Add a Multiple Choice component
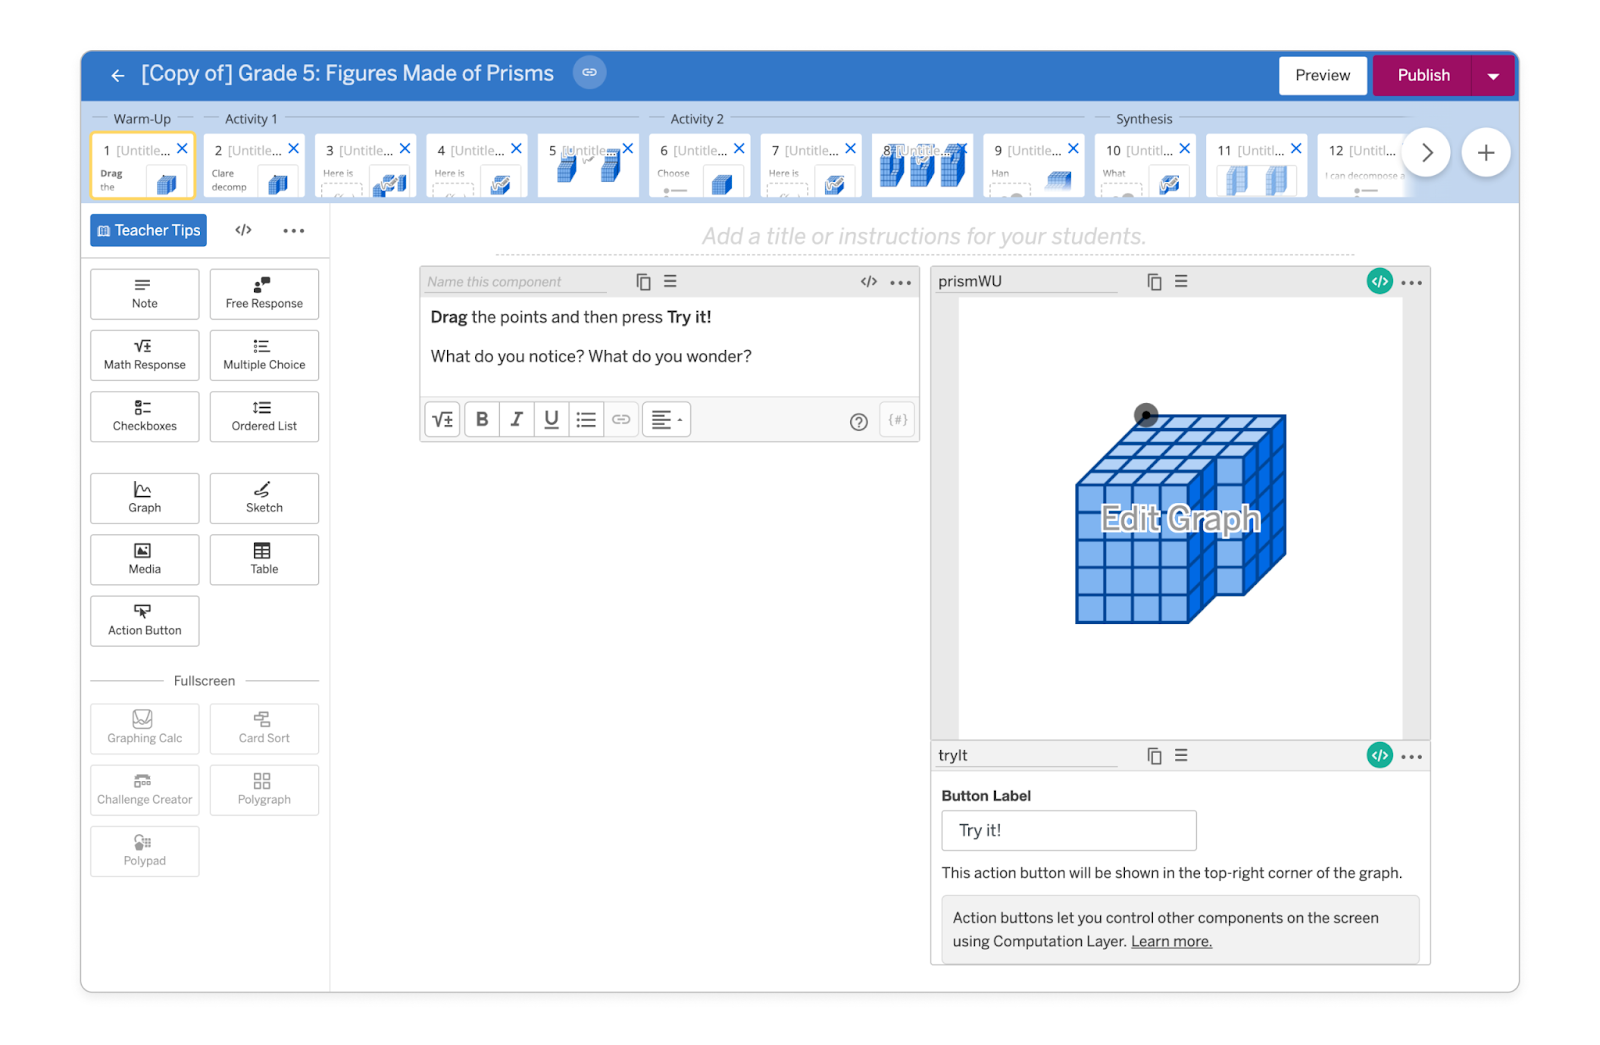 click(264, 355)
